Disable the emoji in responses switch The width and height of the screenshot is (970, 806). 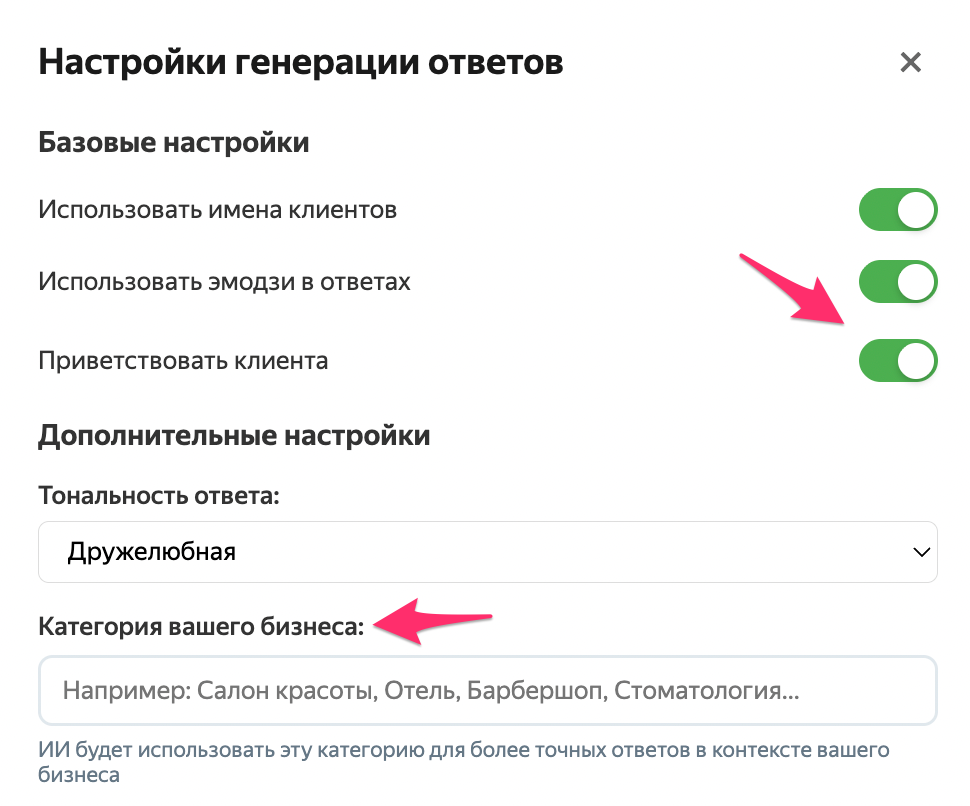[897, 282]
